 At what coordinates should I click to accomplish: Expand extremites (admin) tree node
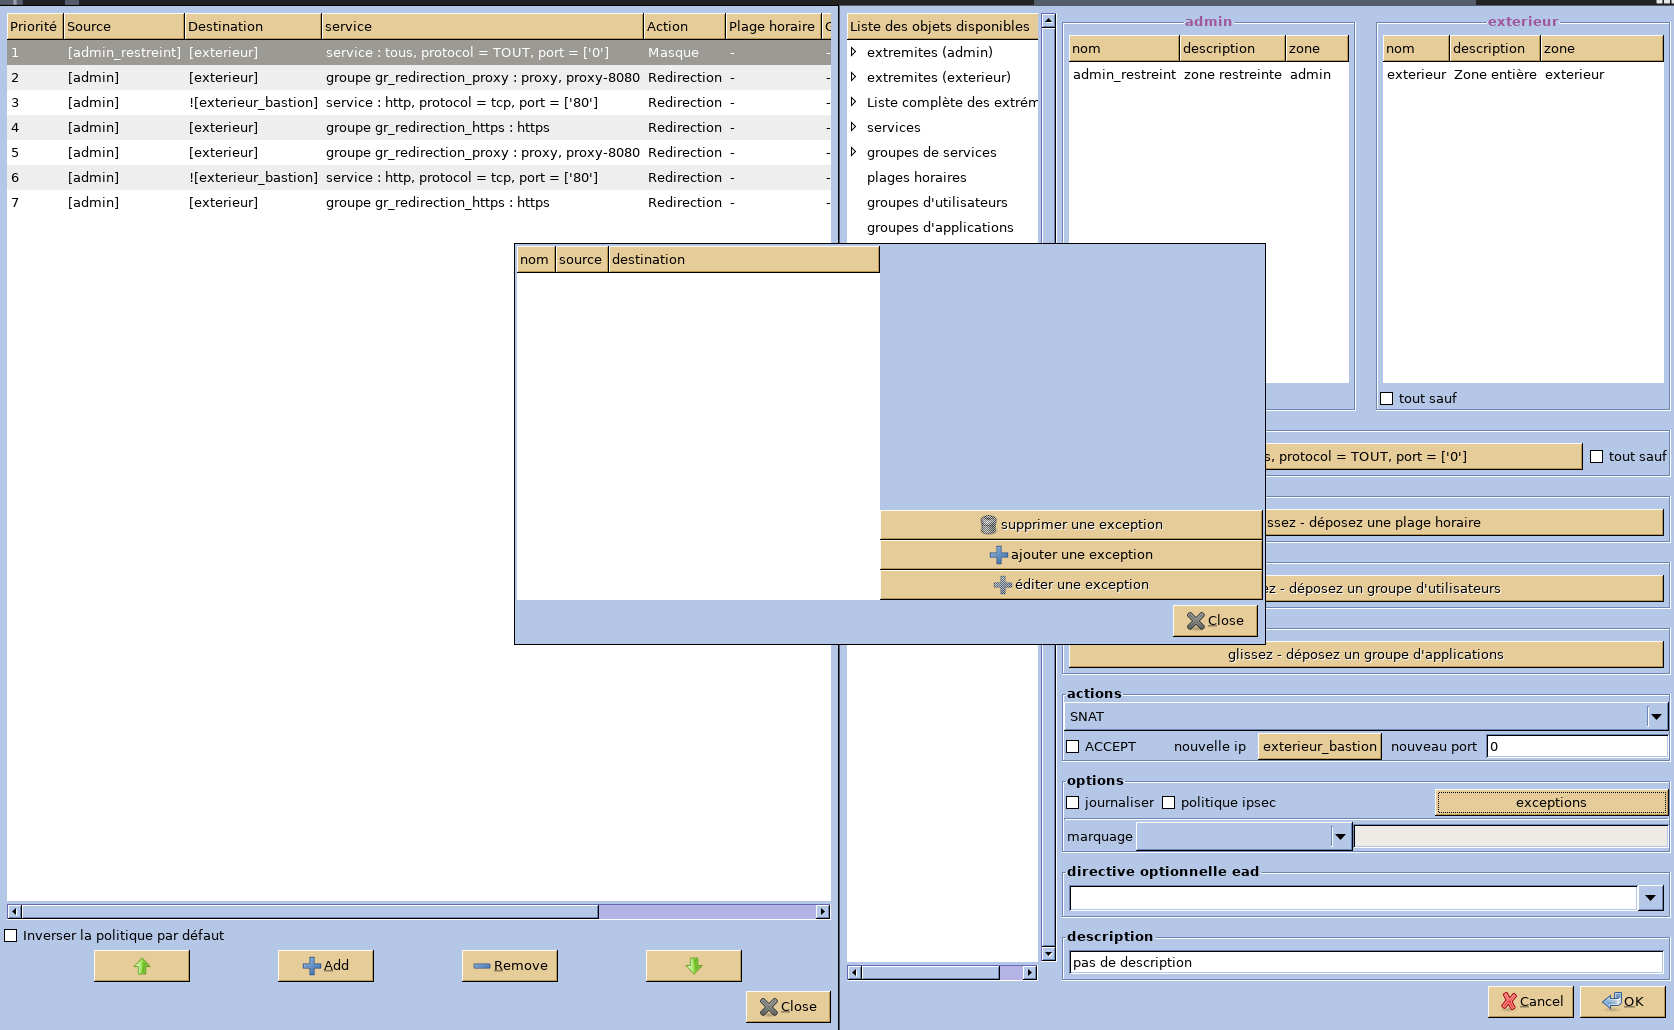click(x=853, y=52)
